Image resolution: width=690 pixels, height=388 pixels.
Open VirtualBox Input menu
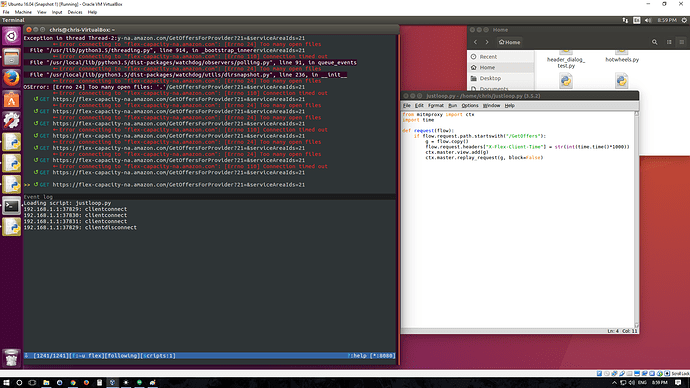pyautogui.click(x=57, y=12)
